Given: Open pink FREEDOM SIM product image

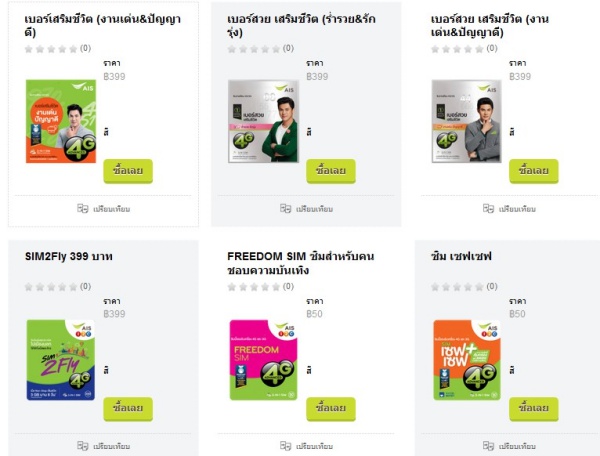Looking at the screenshot, I should point(263,360).
